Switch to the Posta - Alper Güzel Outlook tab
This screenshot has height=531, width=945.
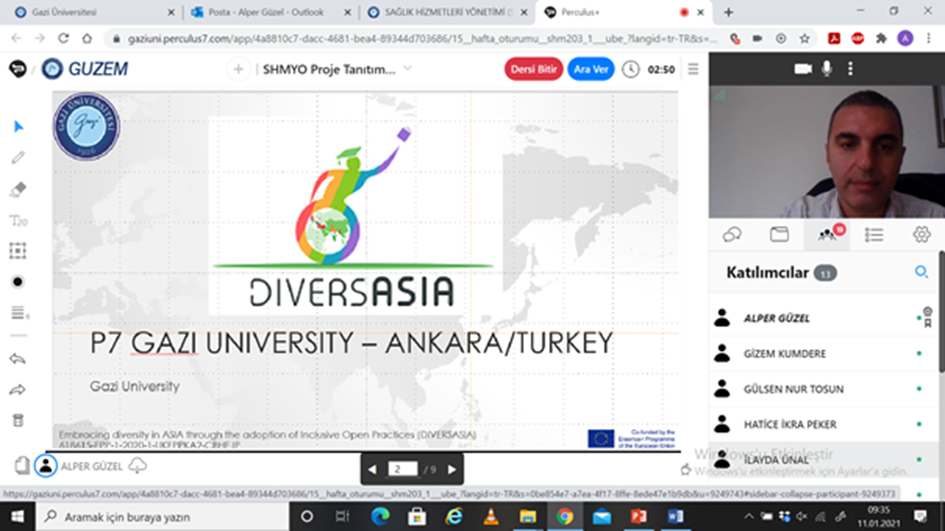click(x=266, y=12)
